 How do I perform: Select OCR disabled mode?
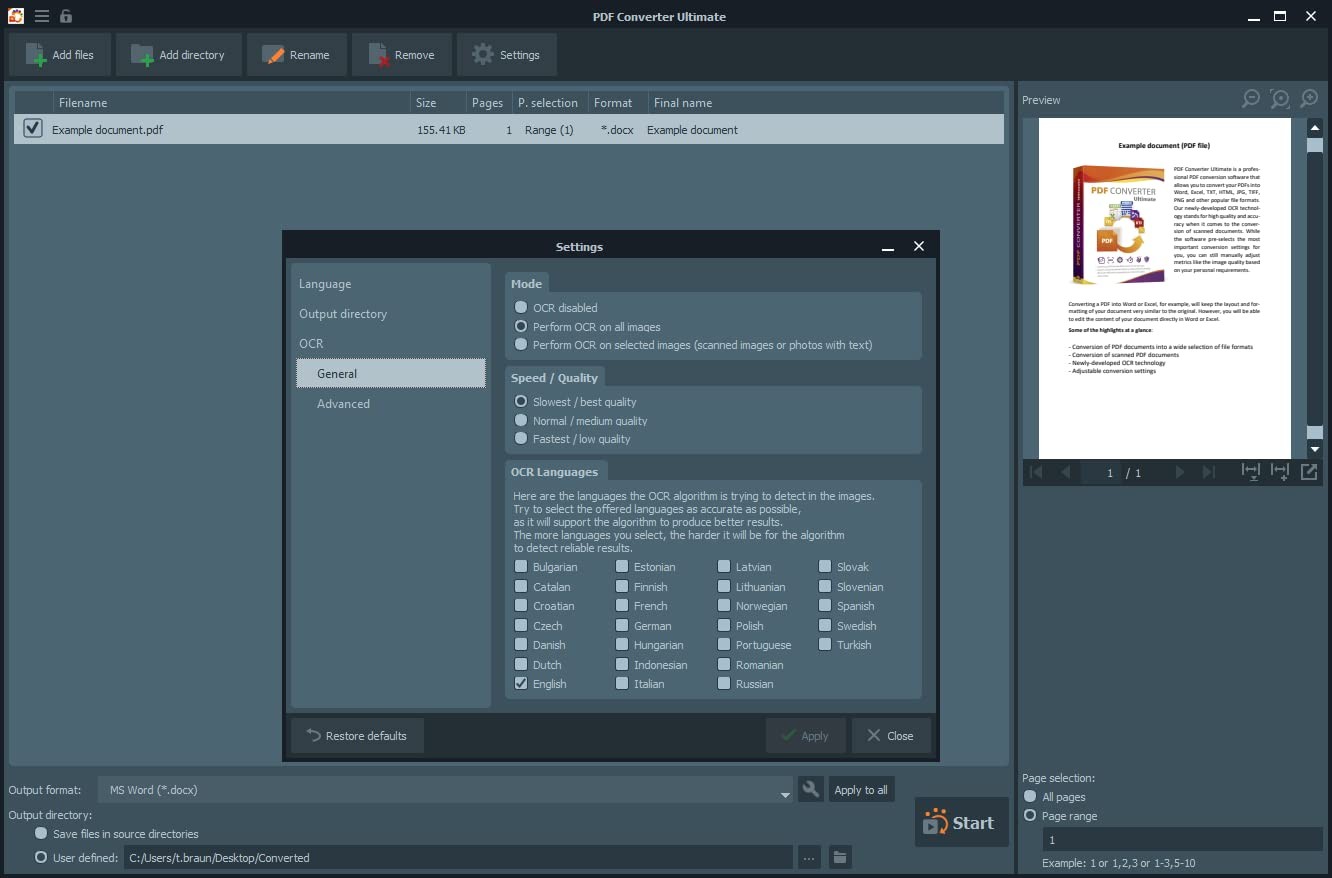click(x=521, y=308)
